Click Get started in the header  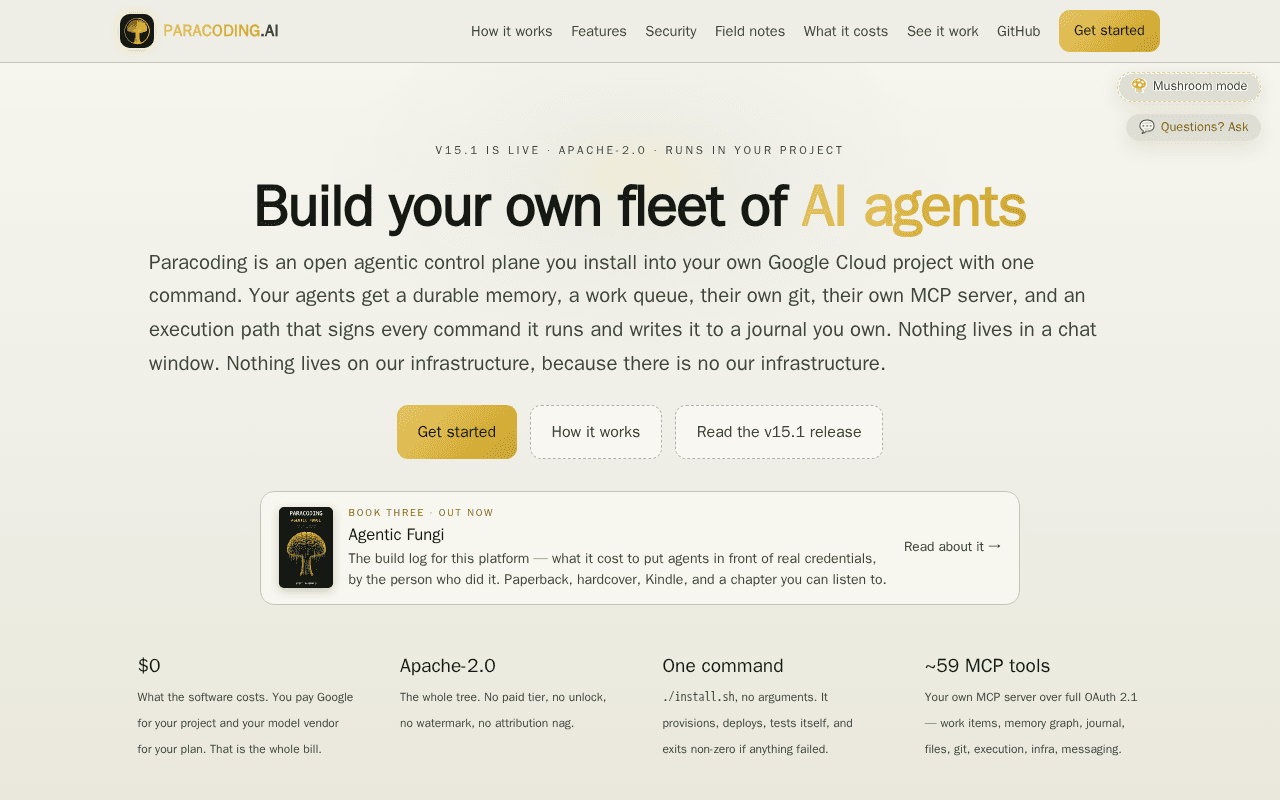[x=1109, y=31]
